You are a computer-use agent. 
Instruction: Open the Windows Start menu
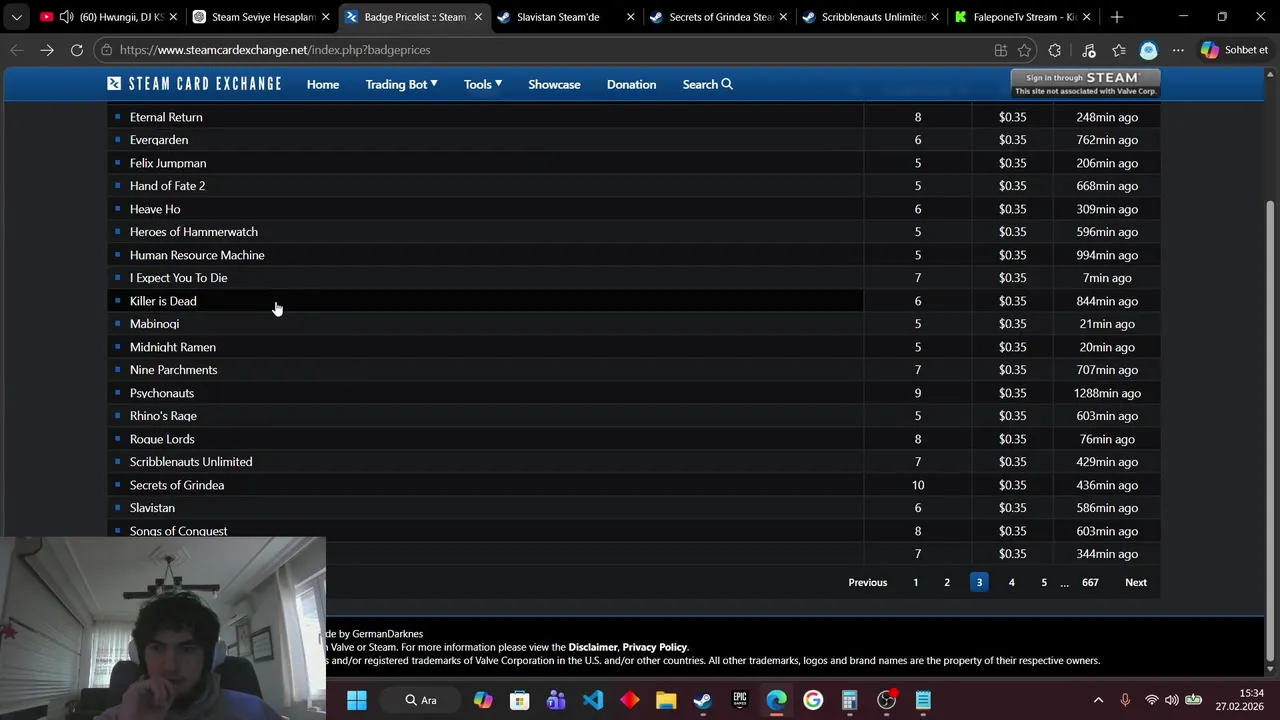tap(357, 700)
